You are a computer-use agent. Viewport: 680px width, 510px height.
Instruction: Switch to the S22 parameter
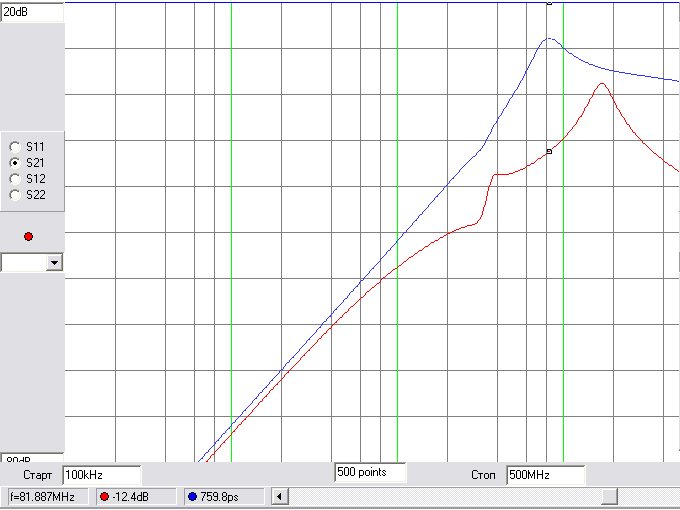15,194
